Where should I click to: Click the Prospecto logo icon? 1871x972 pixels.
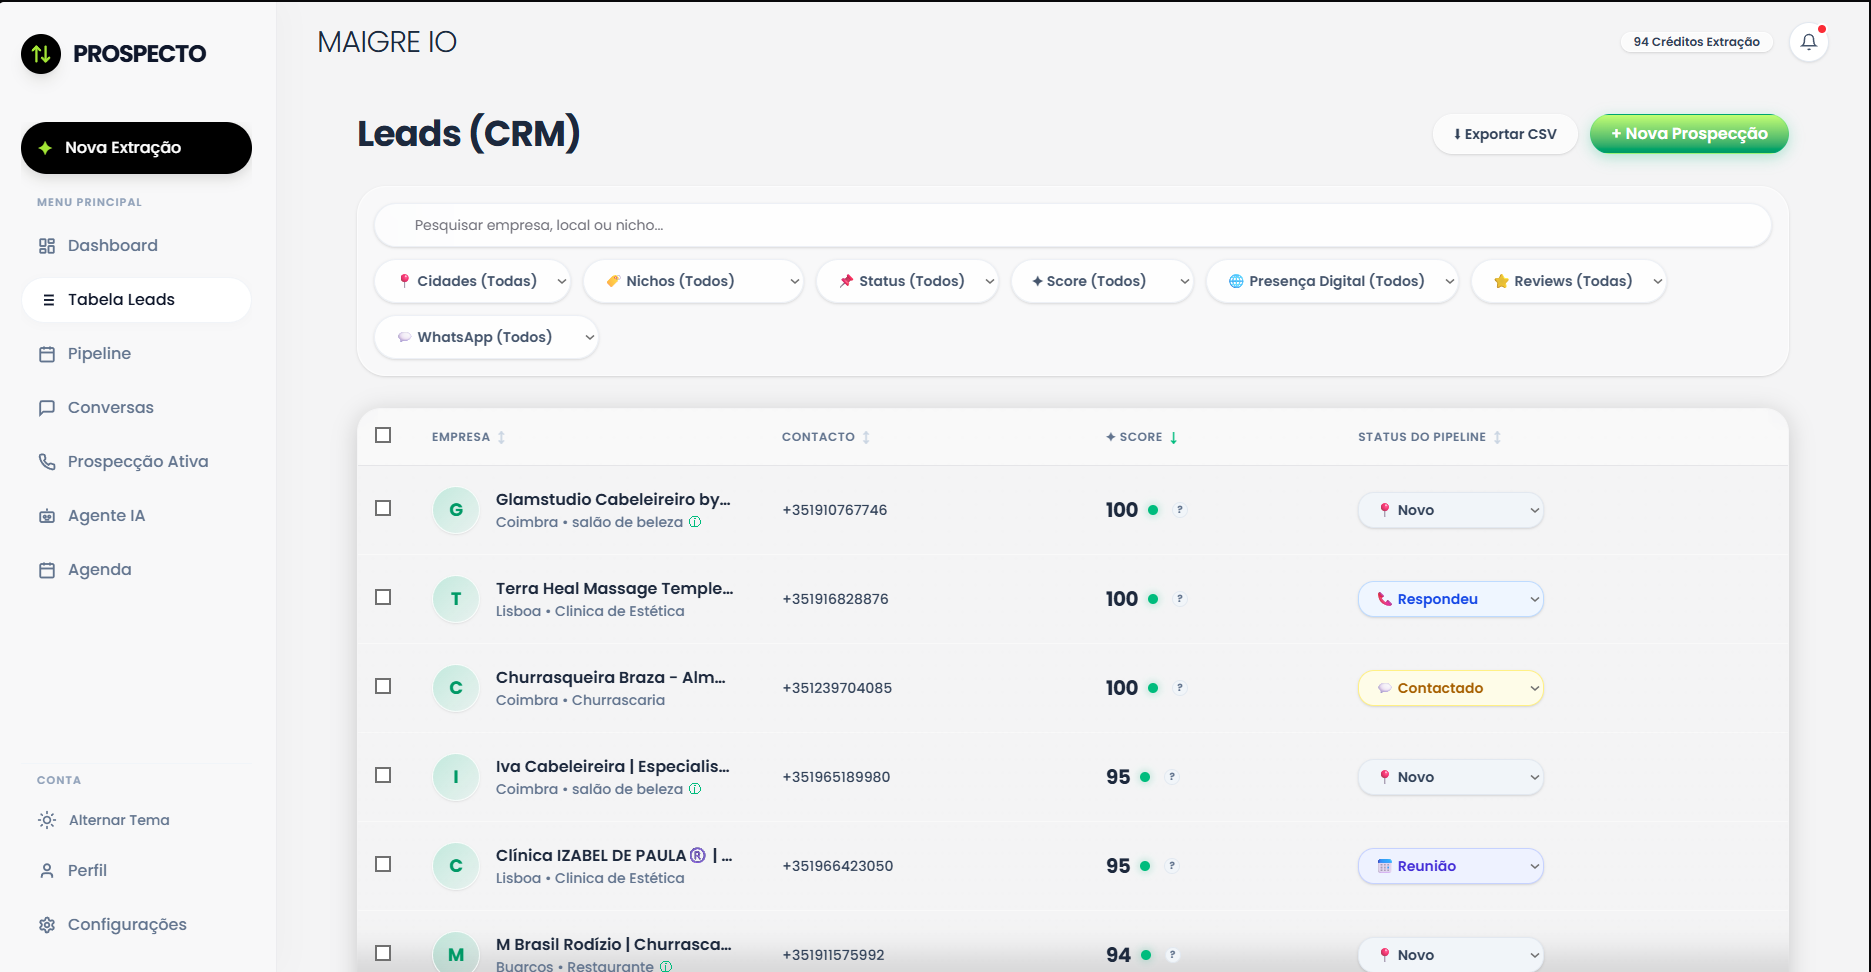(x=41, y=54)
